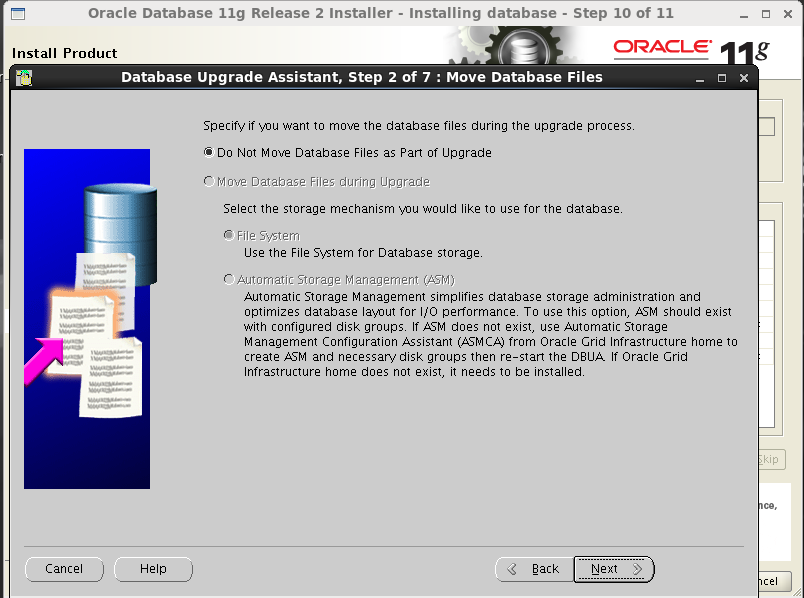Screen dimensions: 804x598
Task: Maximize the Database Upgrade Assistant dialog
Action: pyautogui.click(x=722, y=78)
